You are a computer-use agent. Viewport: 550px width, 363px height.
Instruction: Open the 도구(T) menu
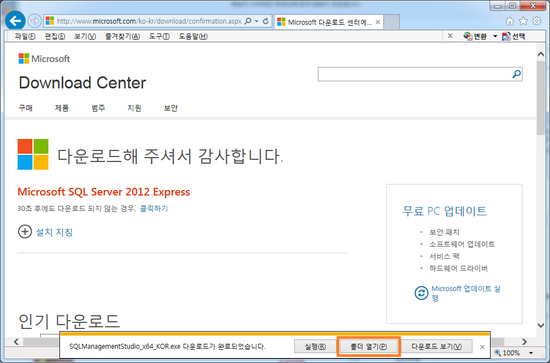159,36
